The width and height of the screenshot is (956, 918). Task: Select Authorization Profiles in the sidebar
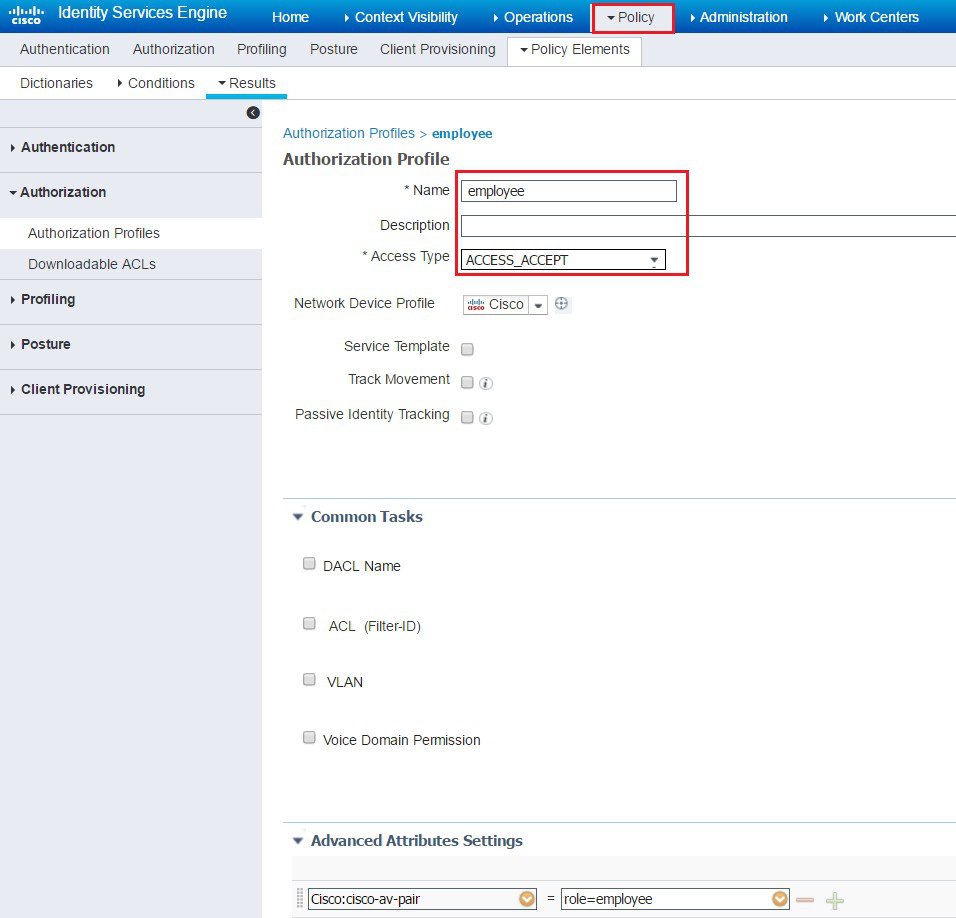94,233
